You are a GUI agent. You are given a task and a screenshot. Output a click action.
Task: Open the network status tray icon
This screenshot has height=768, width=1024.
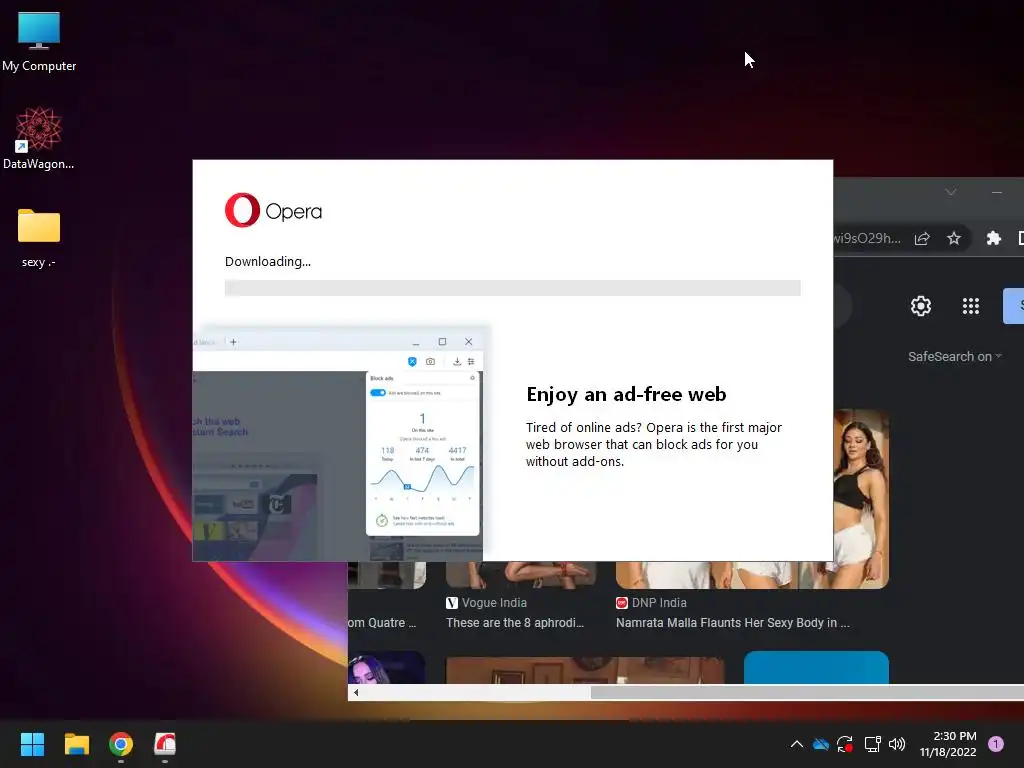coord(872,744)
